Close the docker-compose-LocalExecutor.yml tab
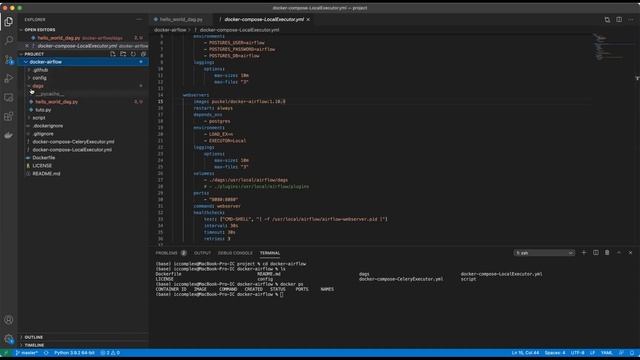The width and height of the screenshot is (640, 360). (x=308, y=20)
